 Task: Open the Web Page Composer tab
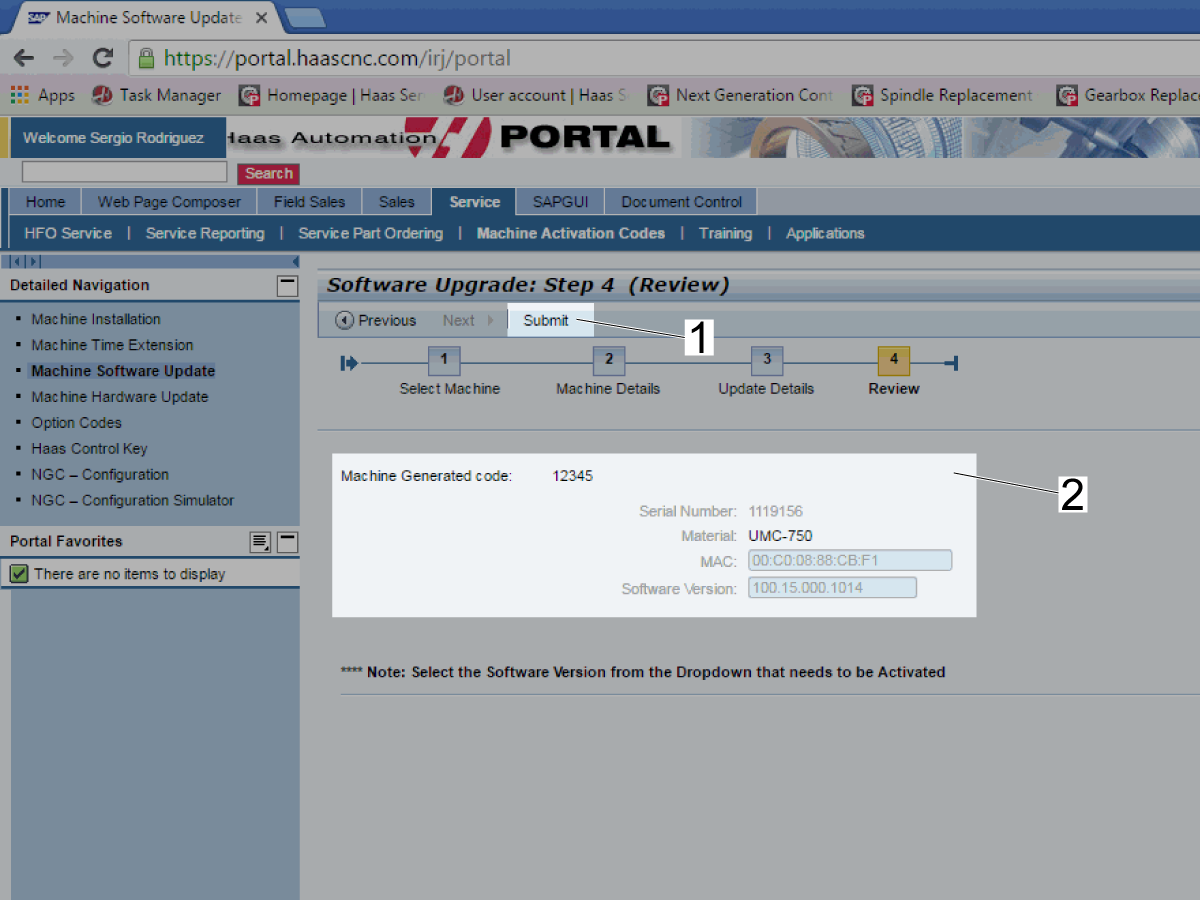(169, 202)
